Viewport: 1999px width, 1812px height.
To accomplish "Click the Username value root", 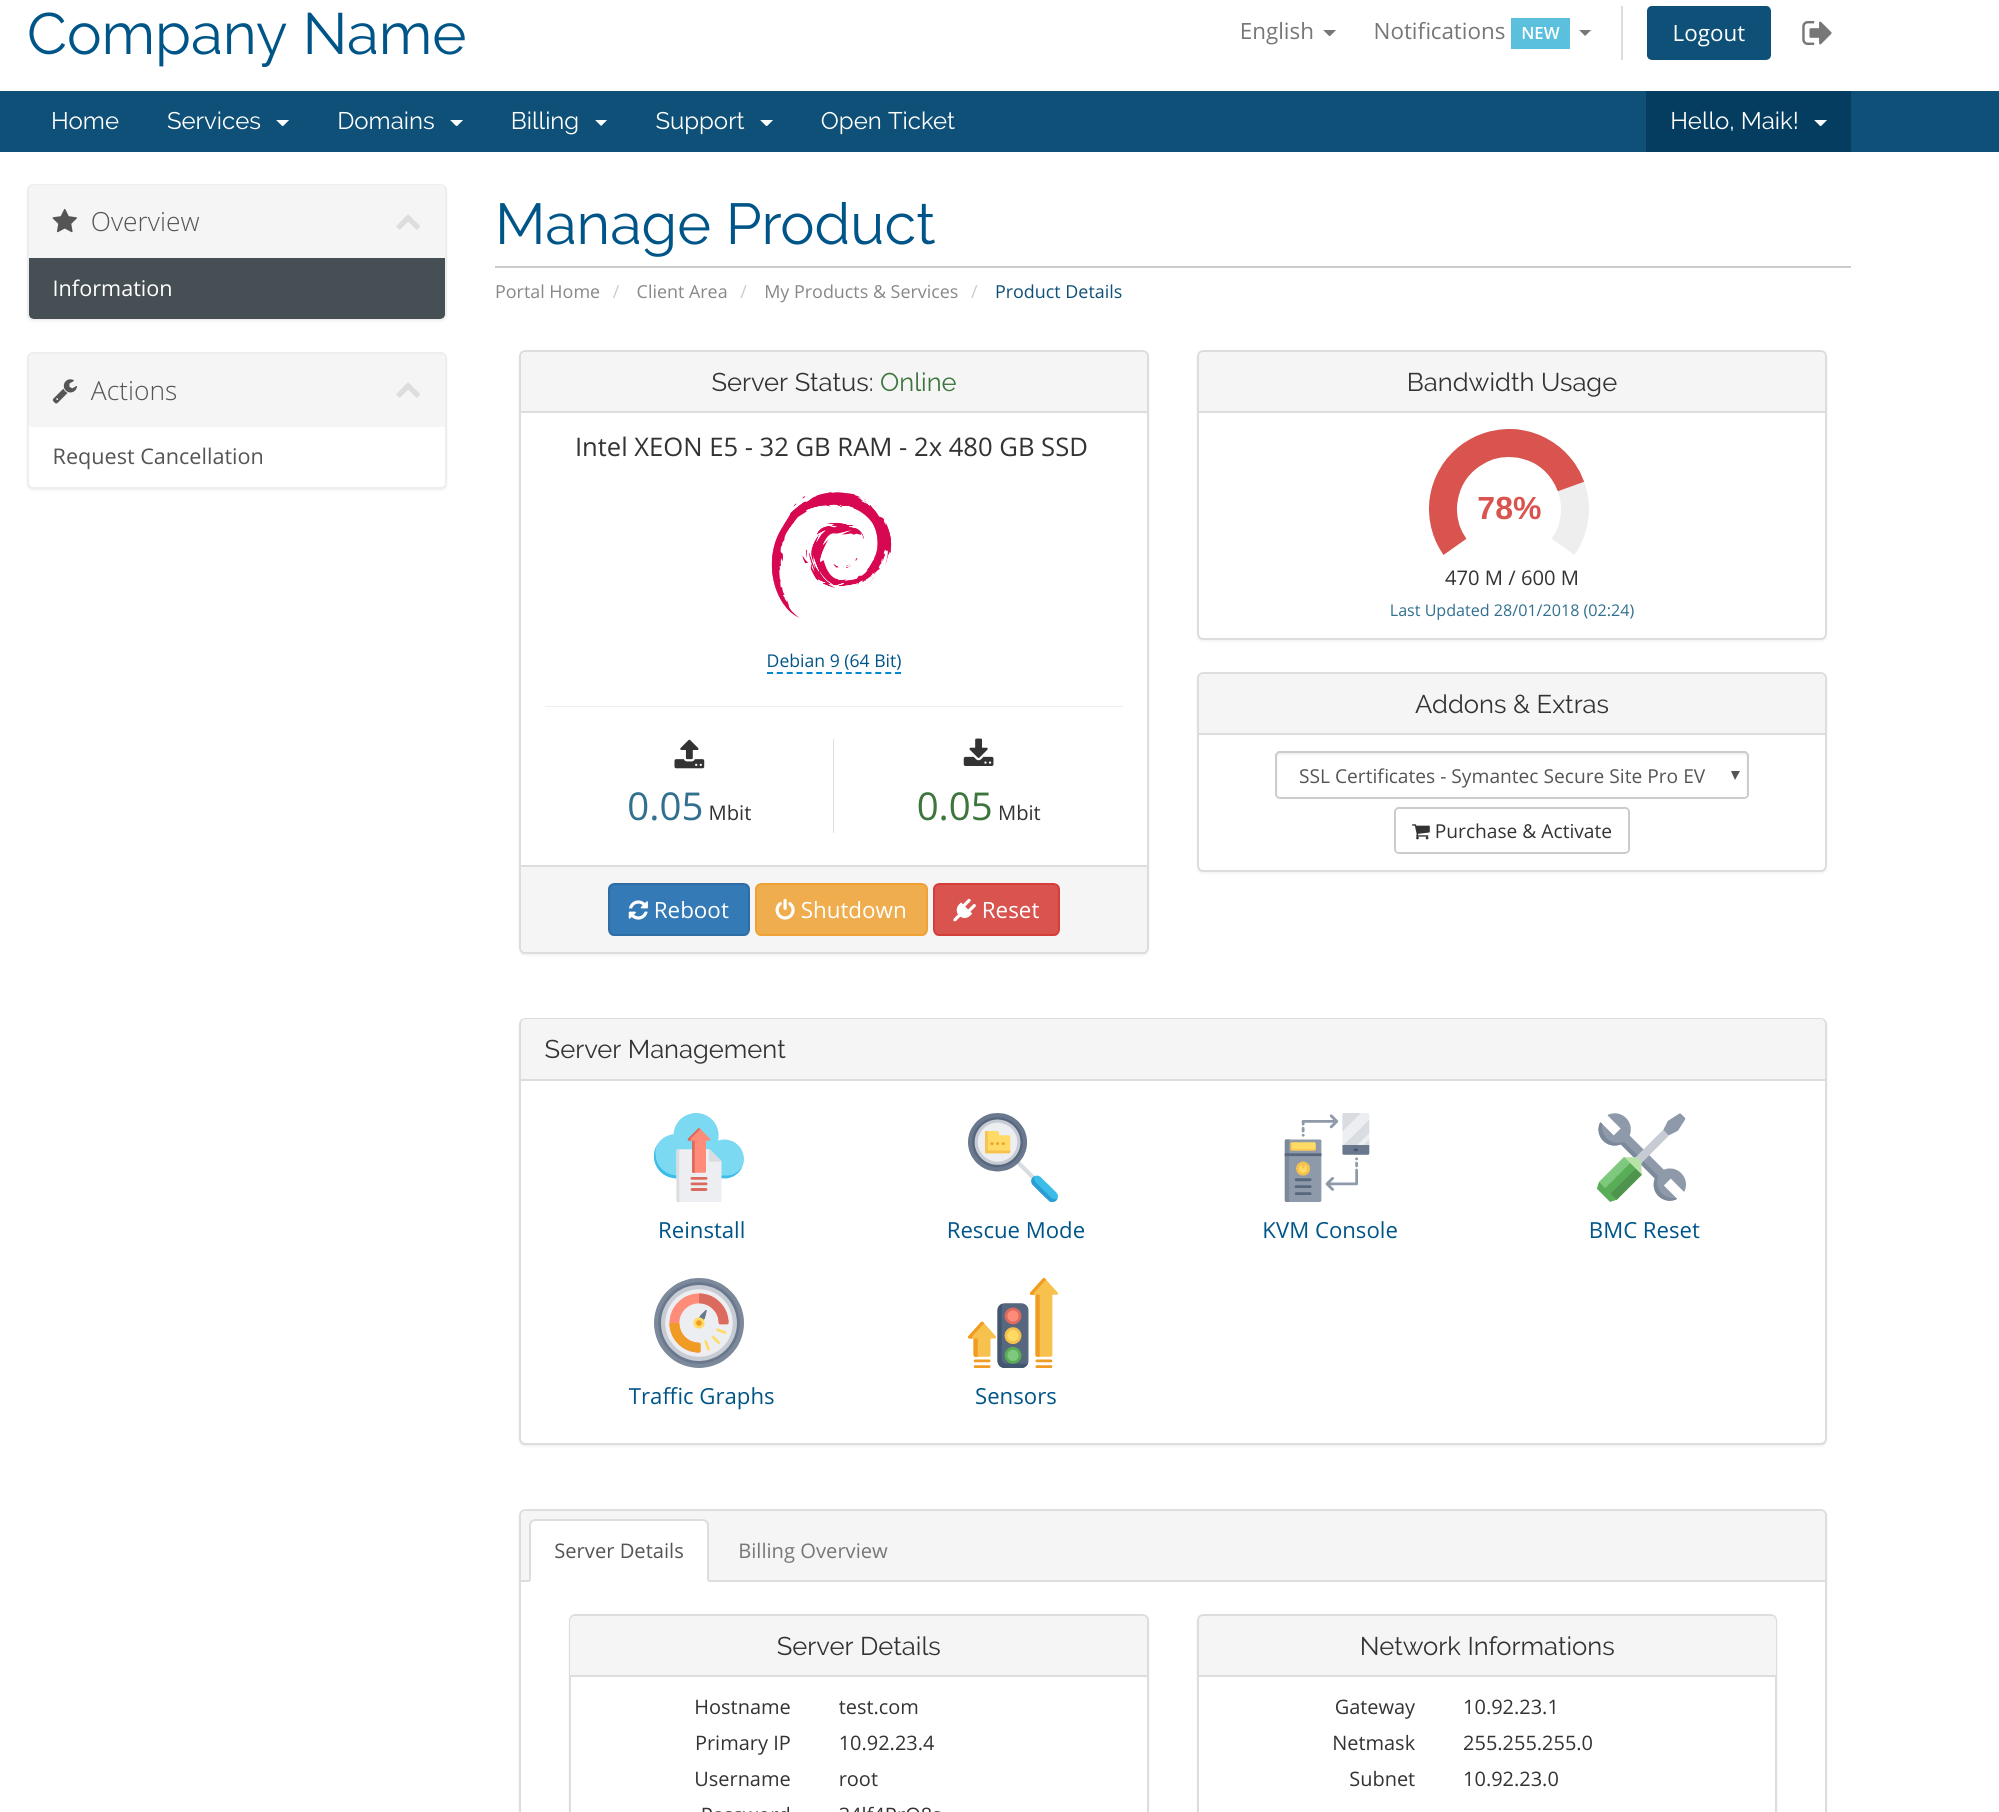I will pos(858,1778).
